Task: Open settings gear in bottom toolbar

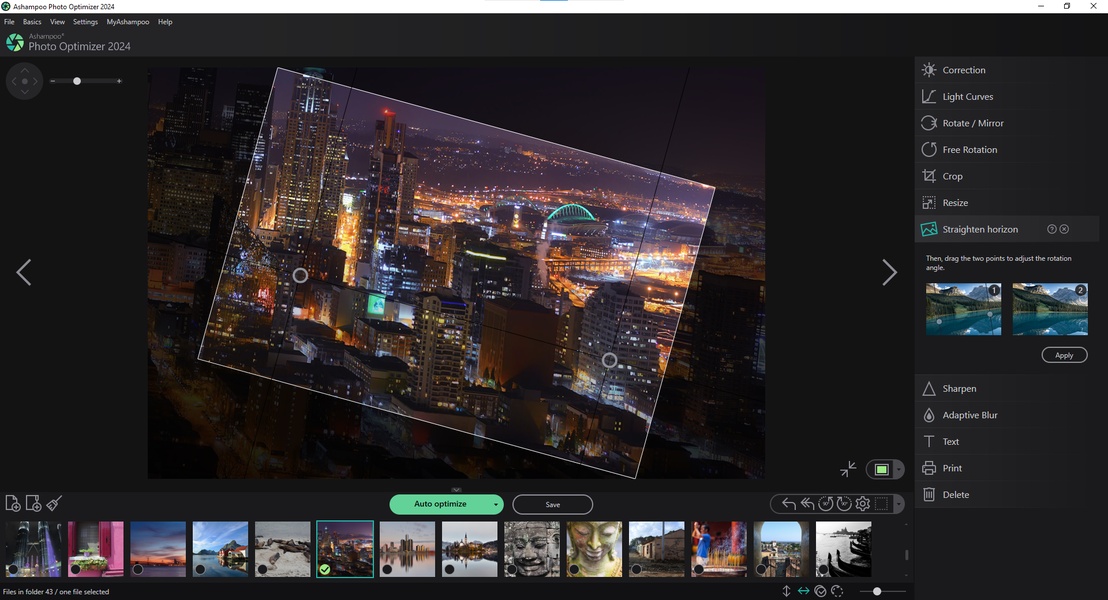Action: coord(862,504)
